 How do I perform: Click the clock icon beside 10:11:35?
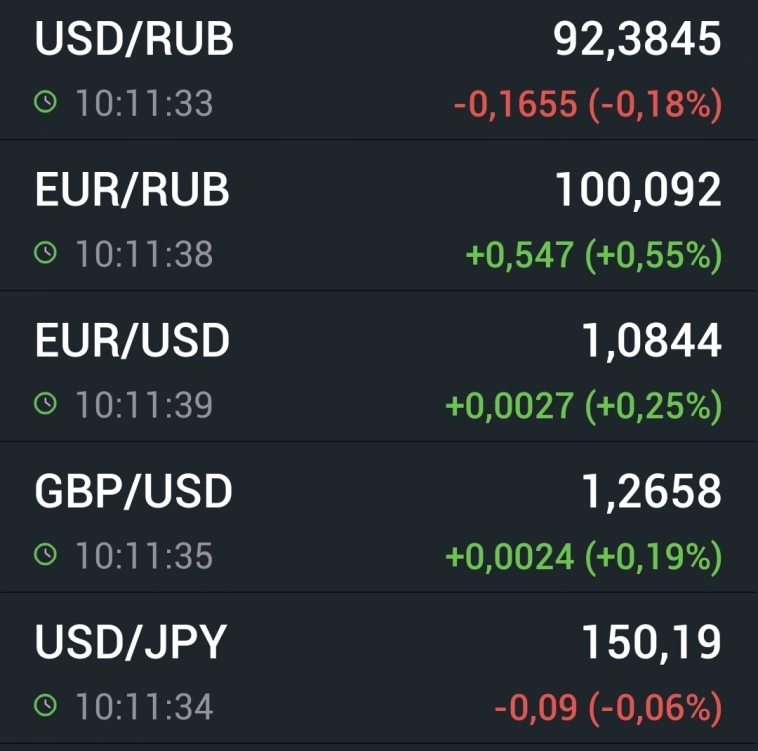[x=45, y=555]
